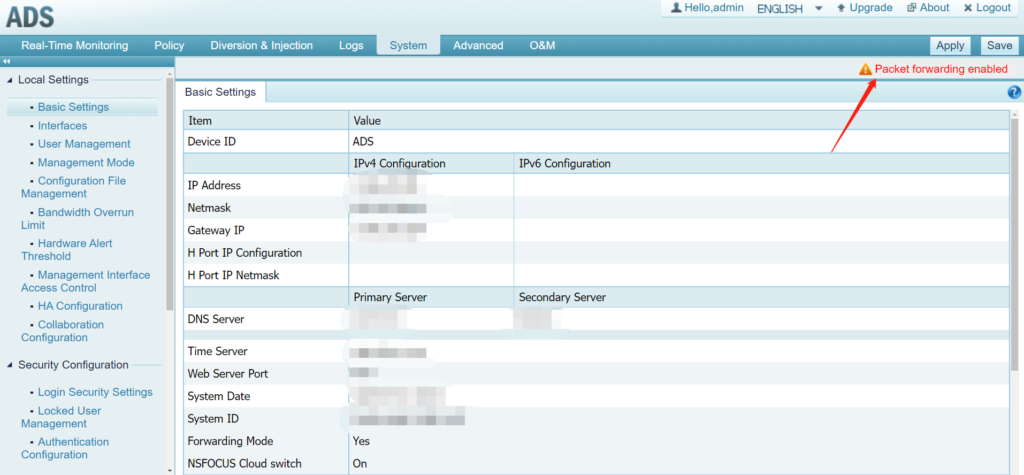Click the Item column header
Viewport: 1024px width, 475px height.
[x=200, y=121]
